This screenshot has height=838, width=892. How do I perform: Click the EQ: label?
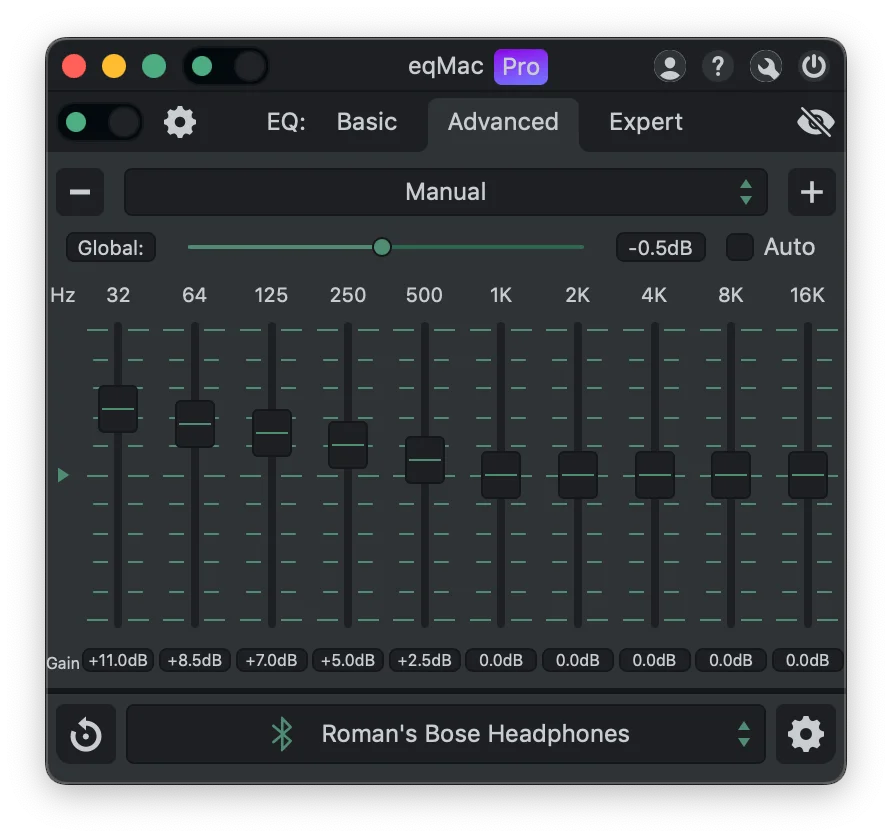point(286,122)
